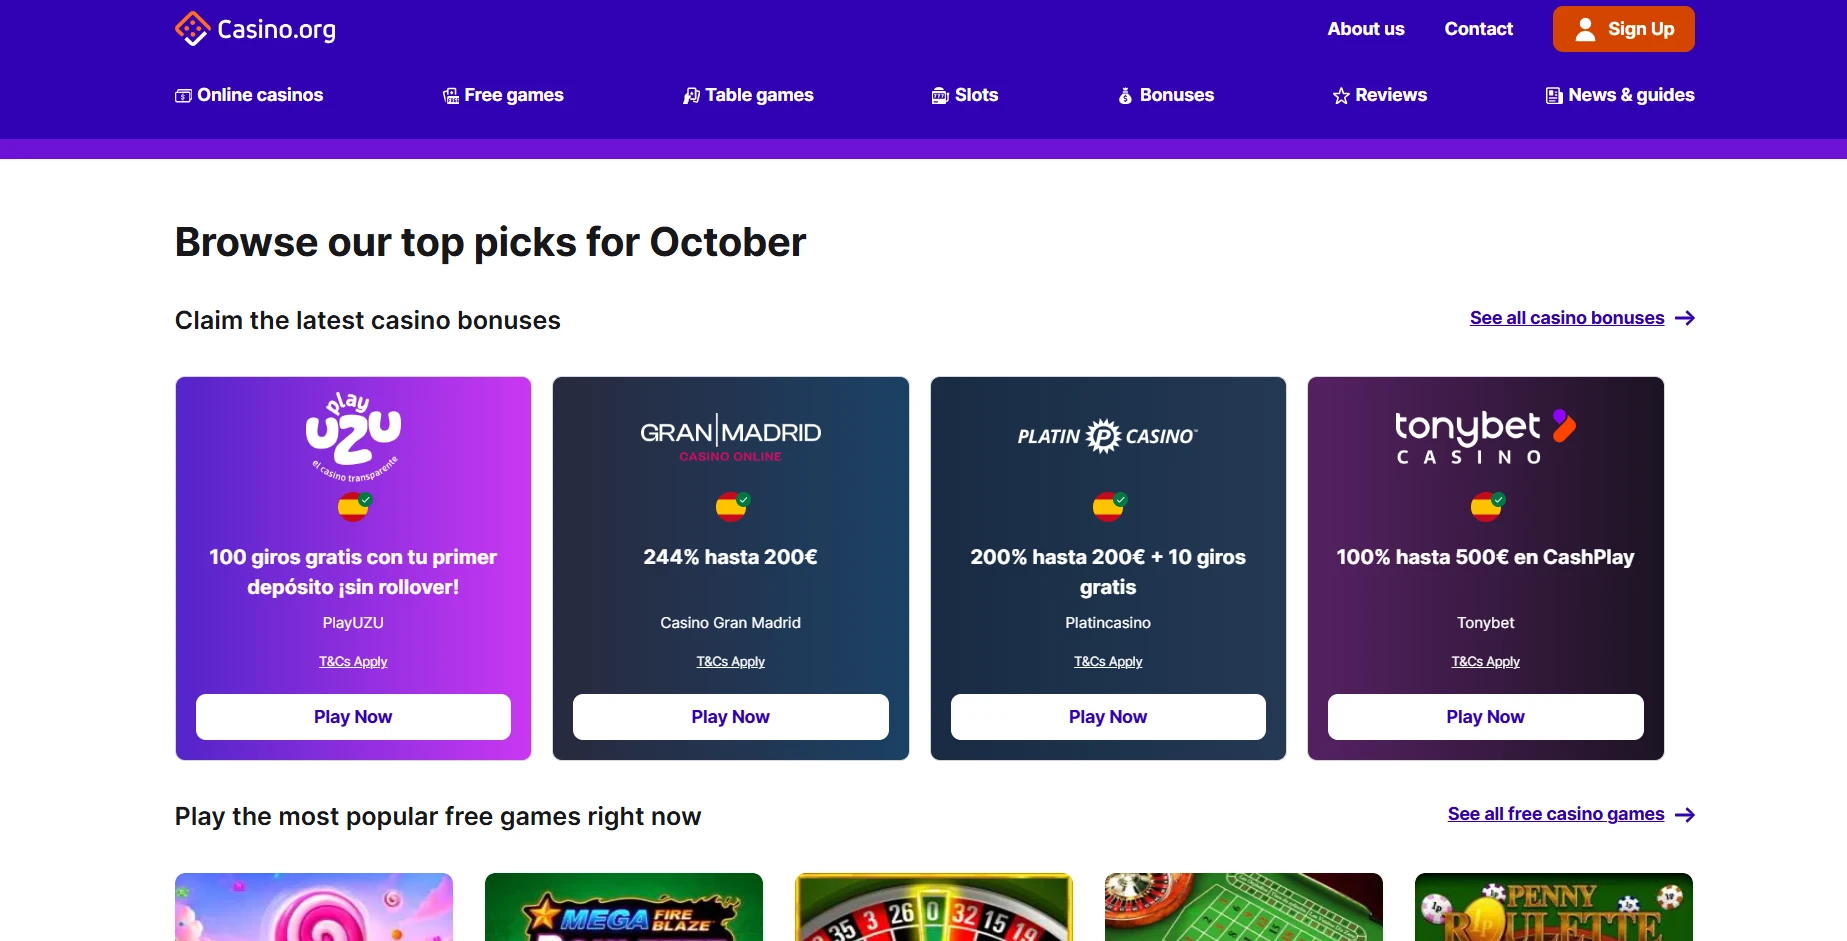
Task: Open the Reviews menu item
Action: tap(1380, 95)
